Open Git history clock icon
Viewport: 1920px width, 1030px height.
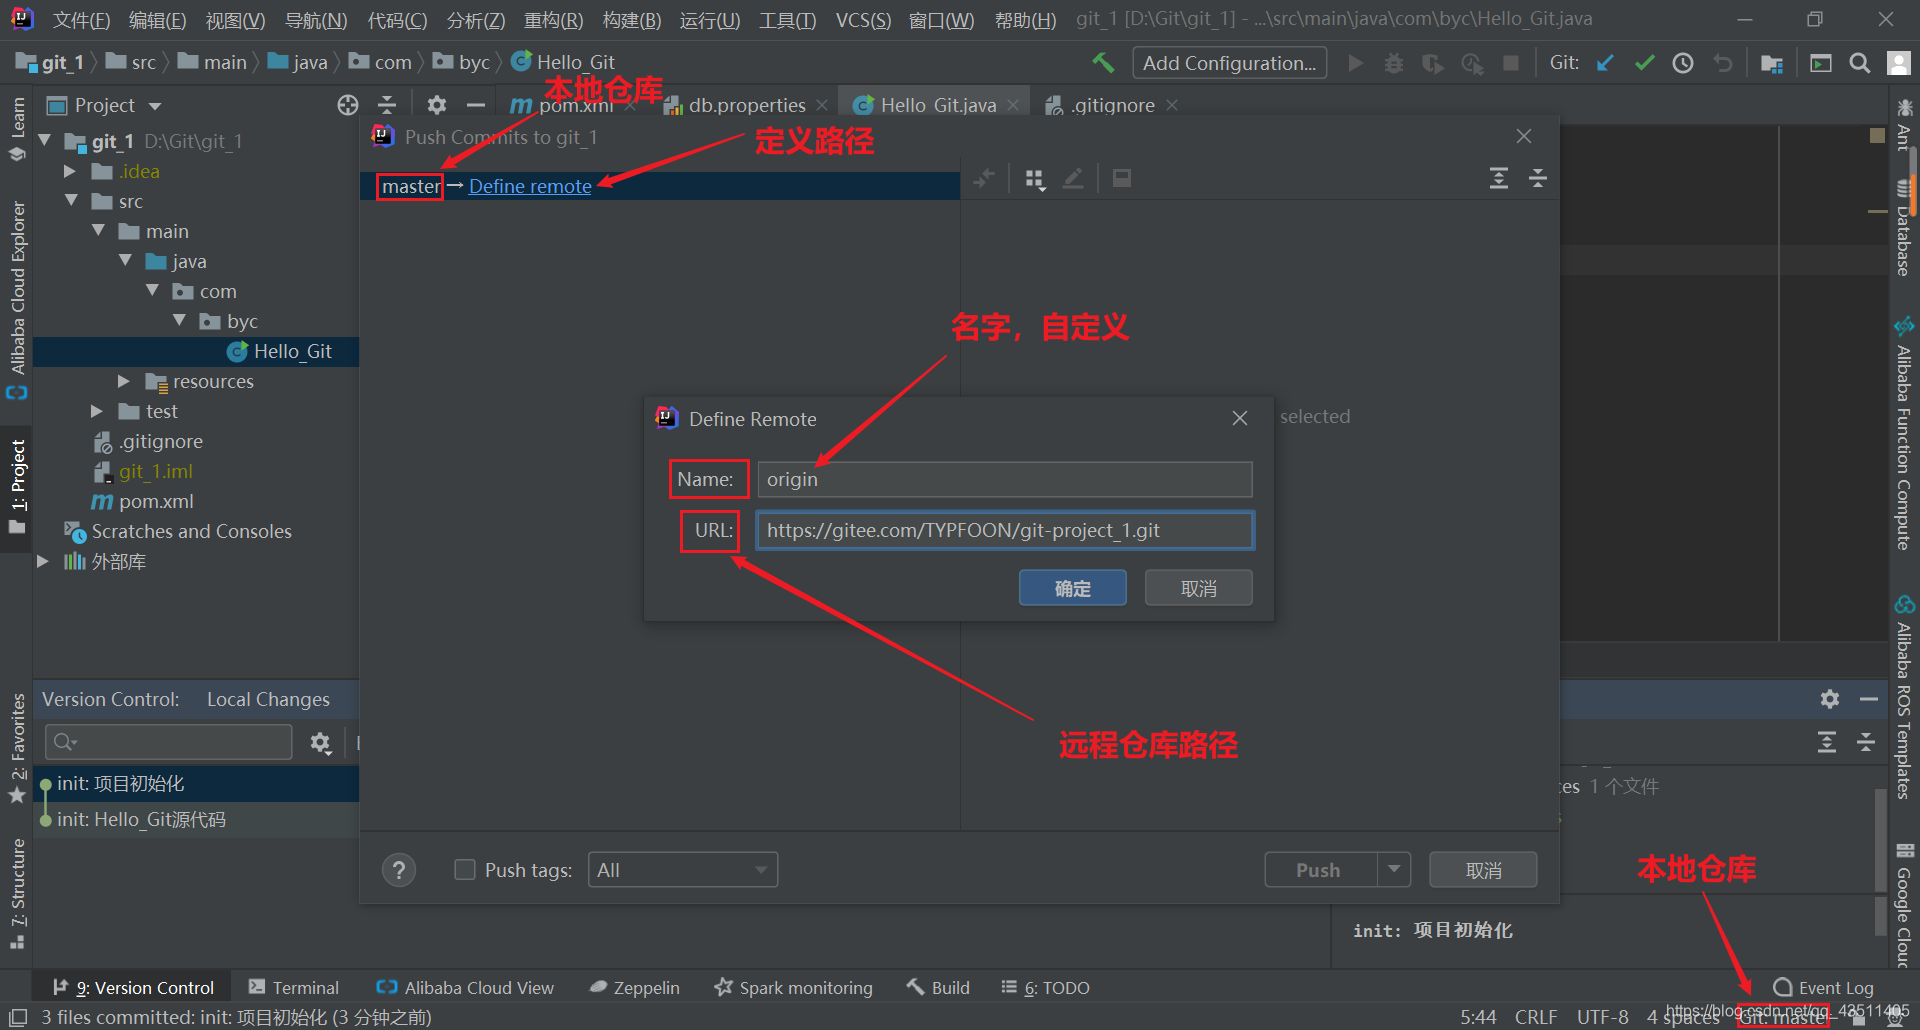pos(1683,63)
